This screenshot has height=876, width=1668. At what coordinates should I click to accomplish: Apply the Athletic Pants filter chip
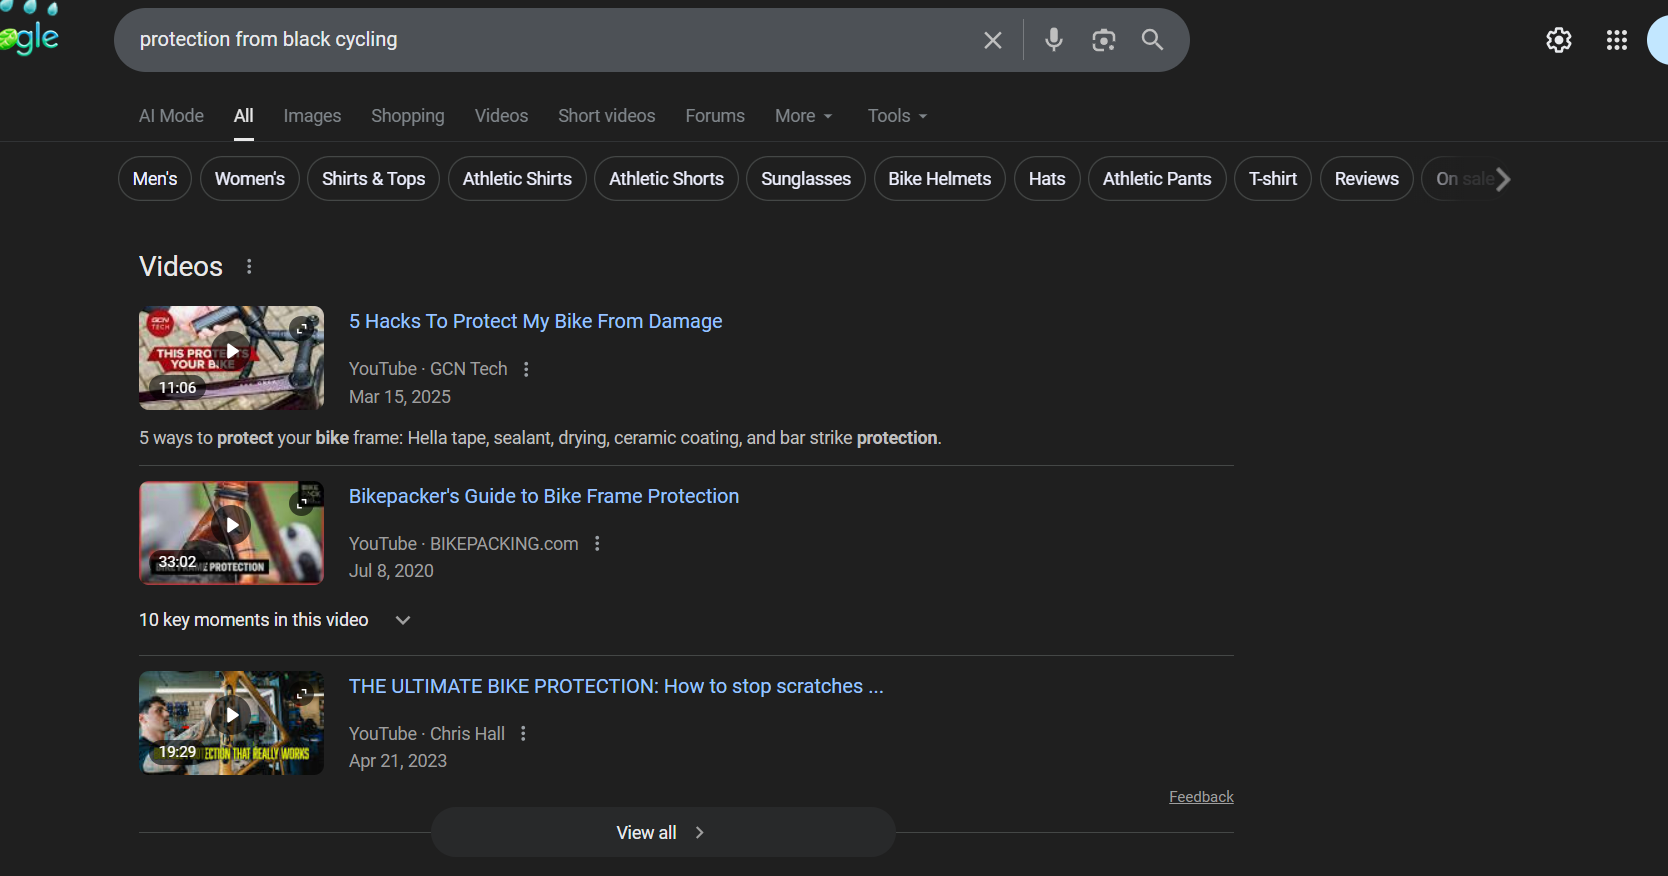[x=1157, y=179]
